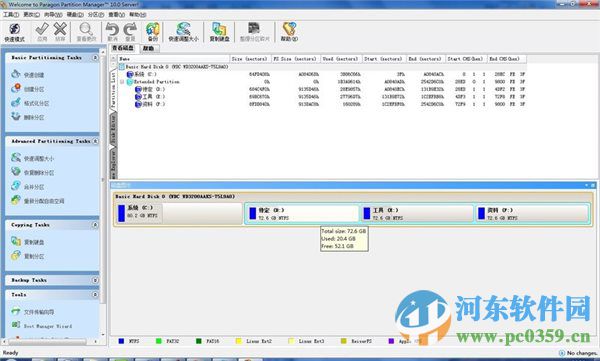This screenshot has width=600, height=361.
Task: Open the 工具 Tools menu
Action: pos(11,15)
